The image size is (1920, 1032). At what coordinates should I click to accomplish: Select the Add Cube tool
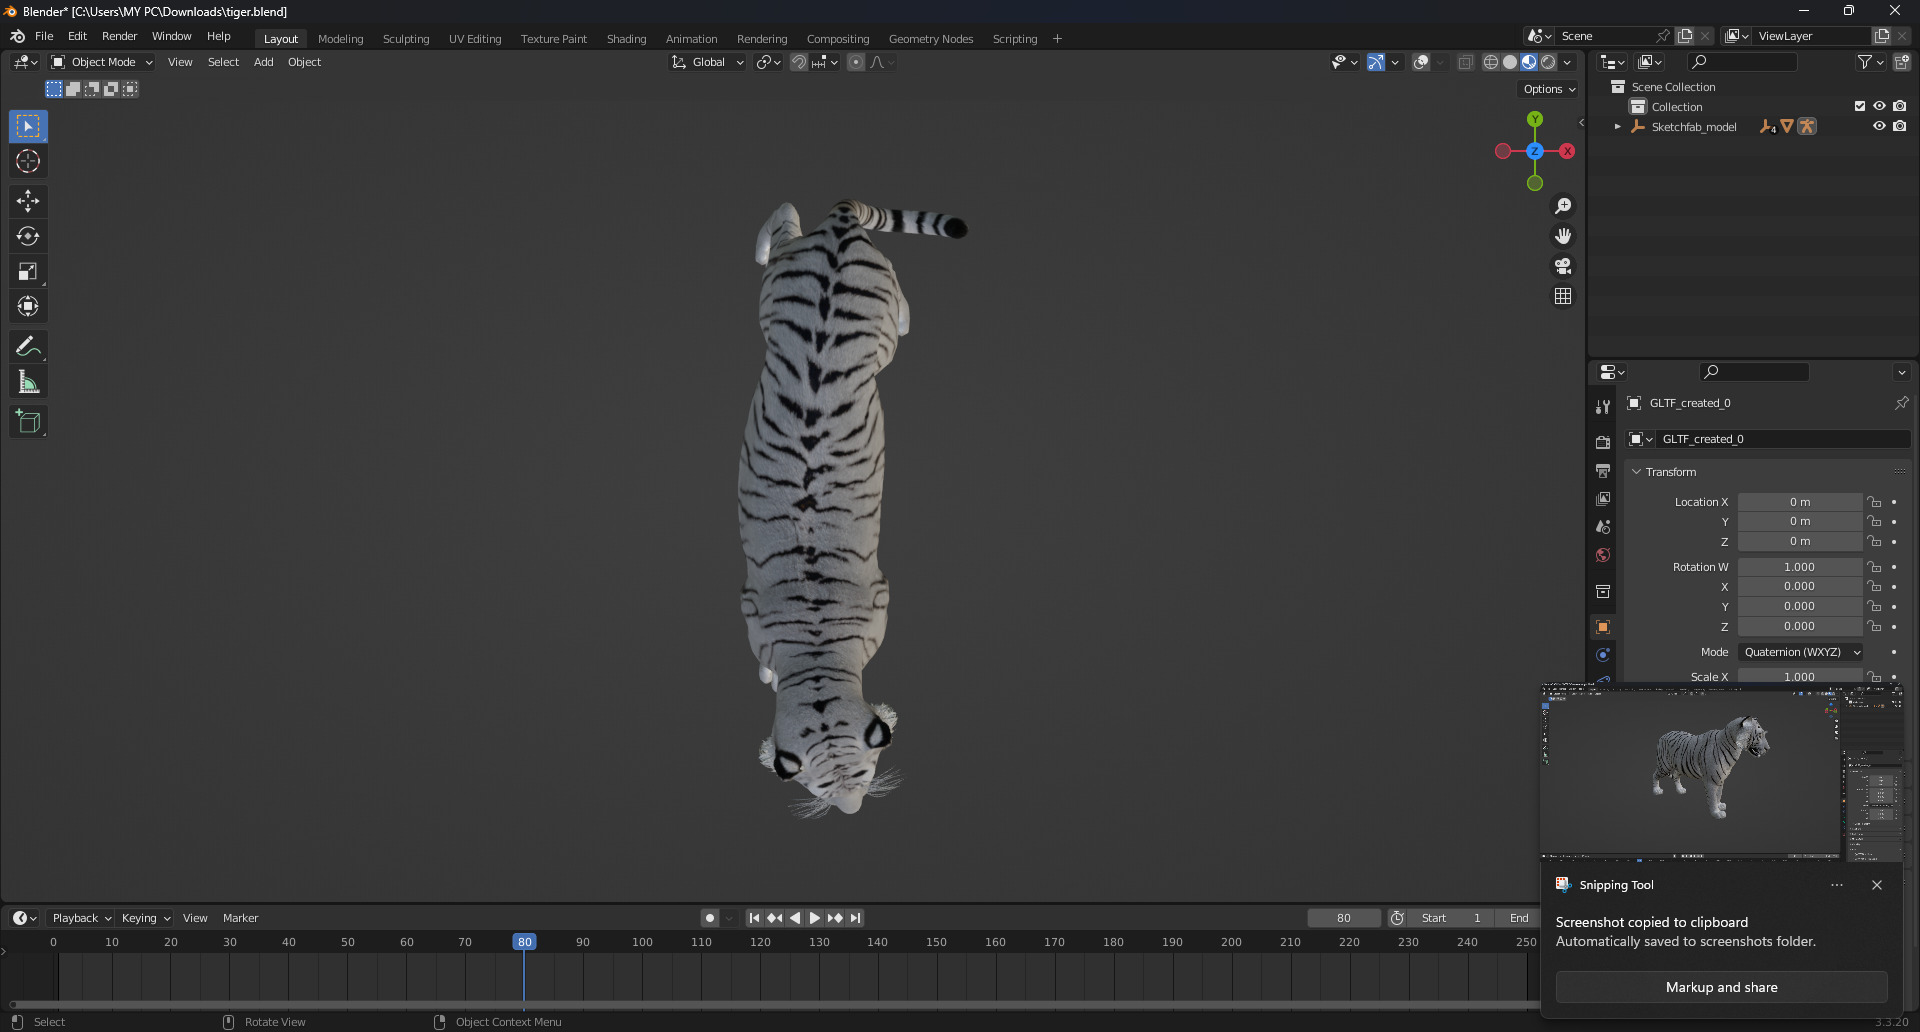point(28,421)
